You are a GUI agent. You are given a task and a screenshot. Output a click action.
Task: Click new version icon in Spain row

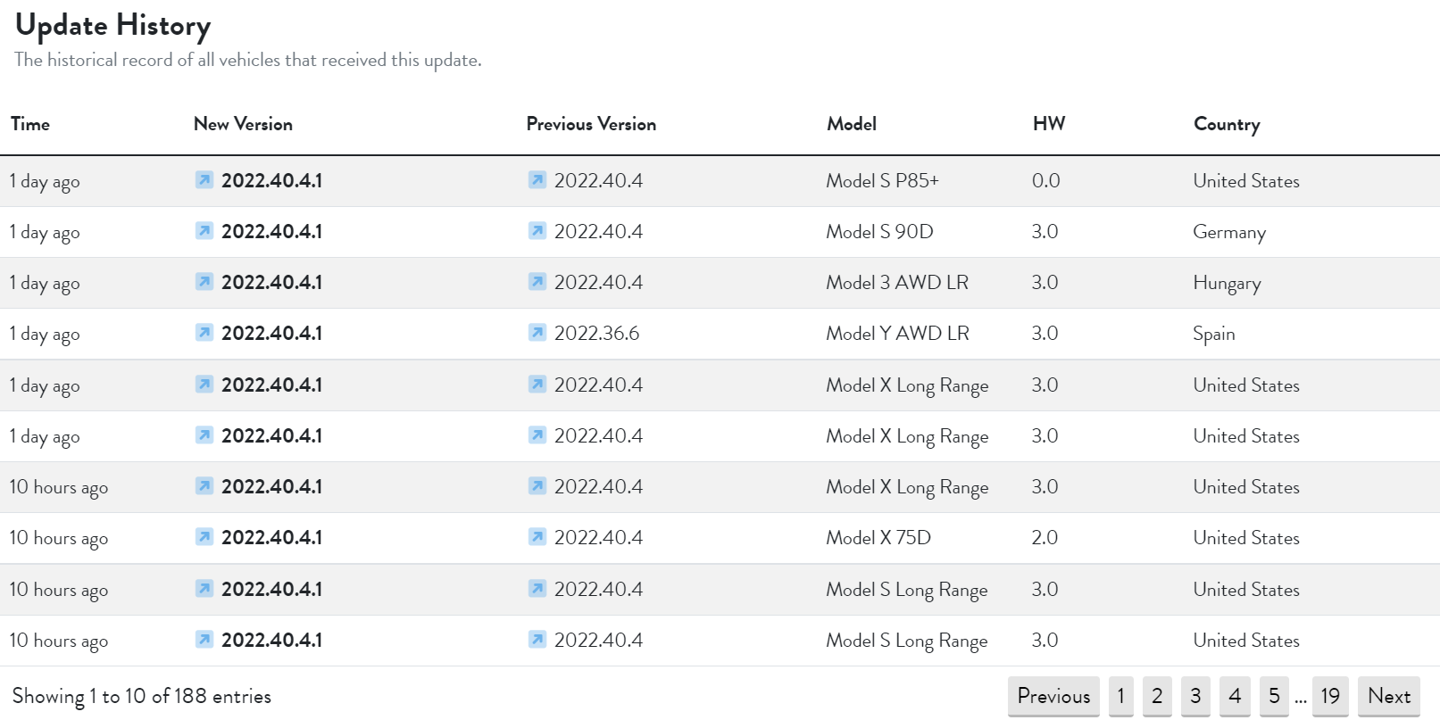204,333
